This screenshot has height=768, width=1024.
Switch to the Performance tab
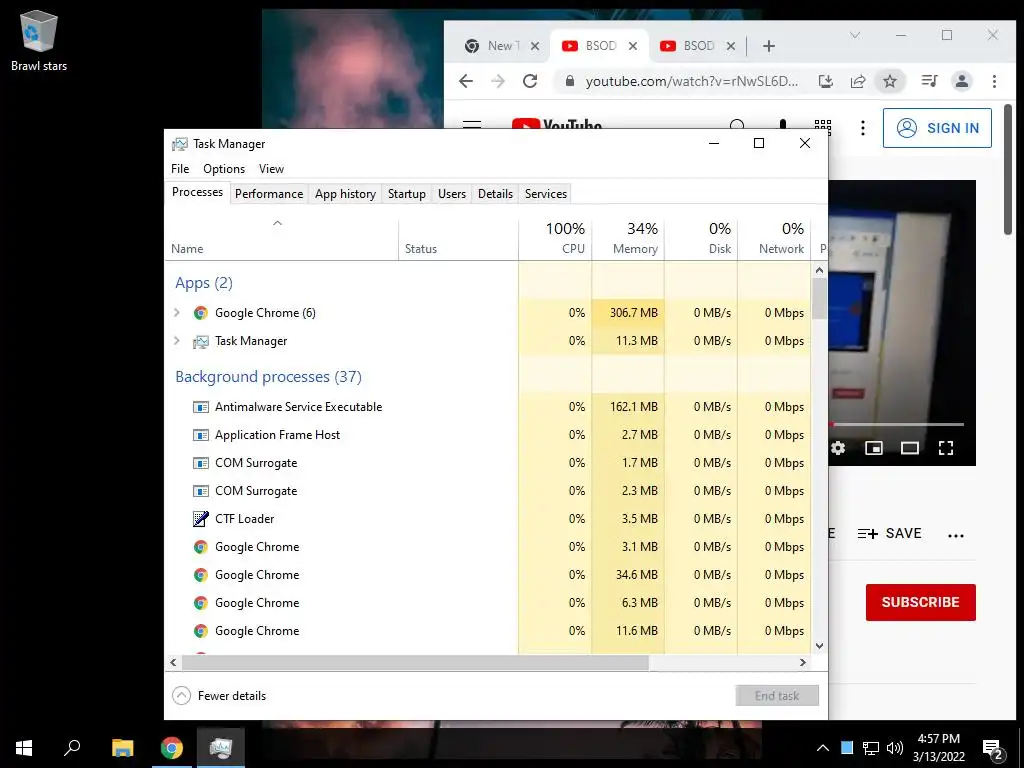pyautogui.click(x=269, y=194)
